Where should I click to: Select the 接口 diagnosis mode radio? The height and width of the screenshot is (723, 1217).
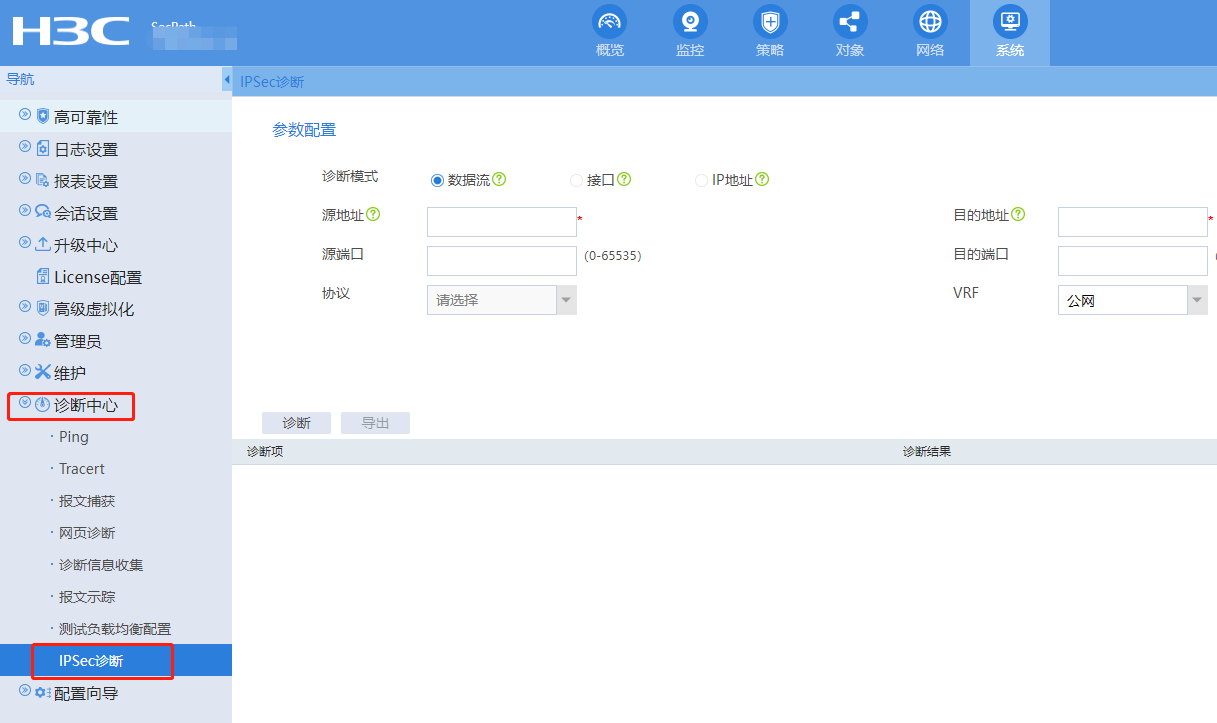576,181
